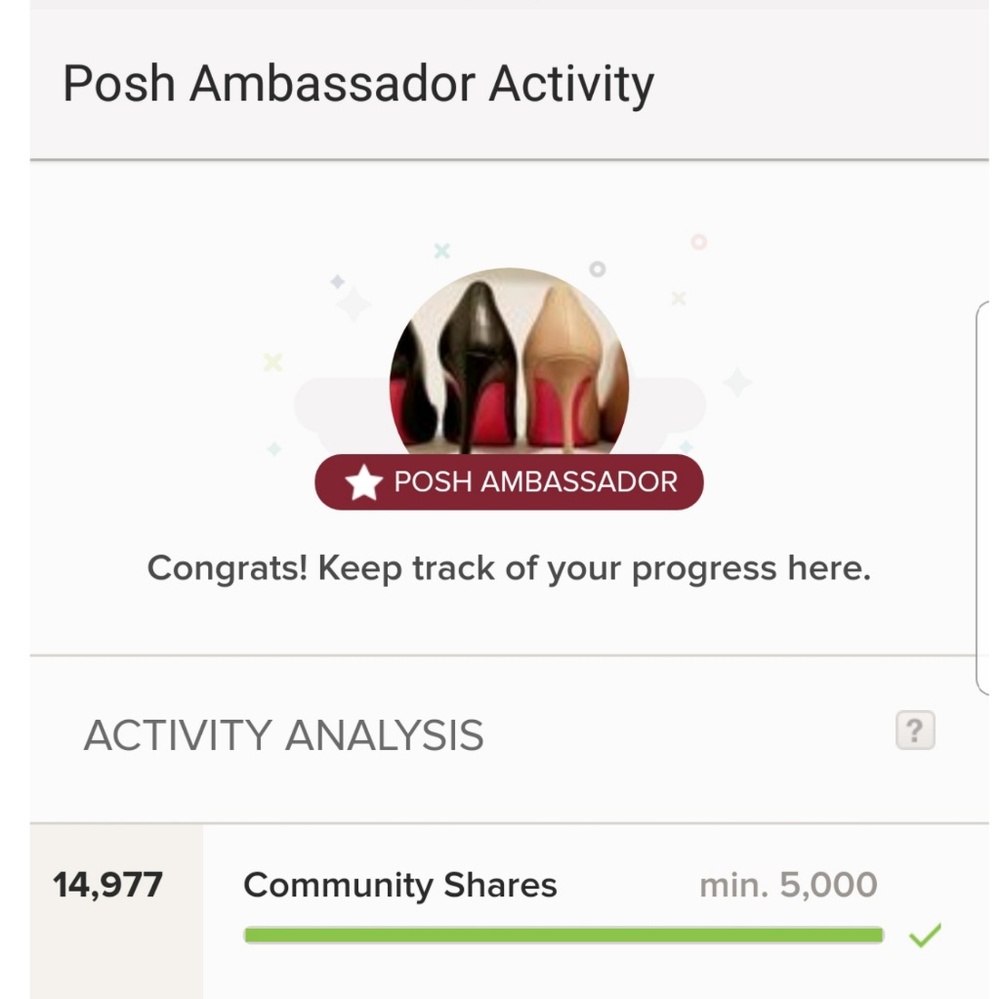Click the teal X decoration above the photo
This screenshot has height=999, width=1000.
(441, 251)
